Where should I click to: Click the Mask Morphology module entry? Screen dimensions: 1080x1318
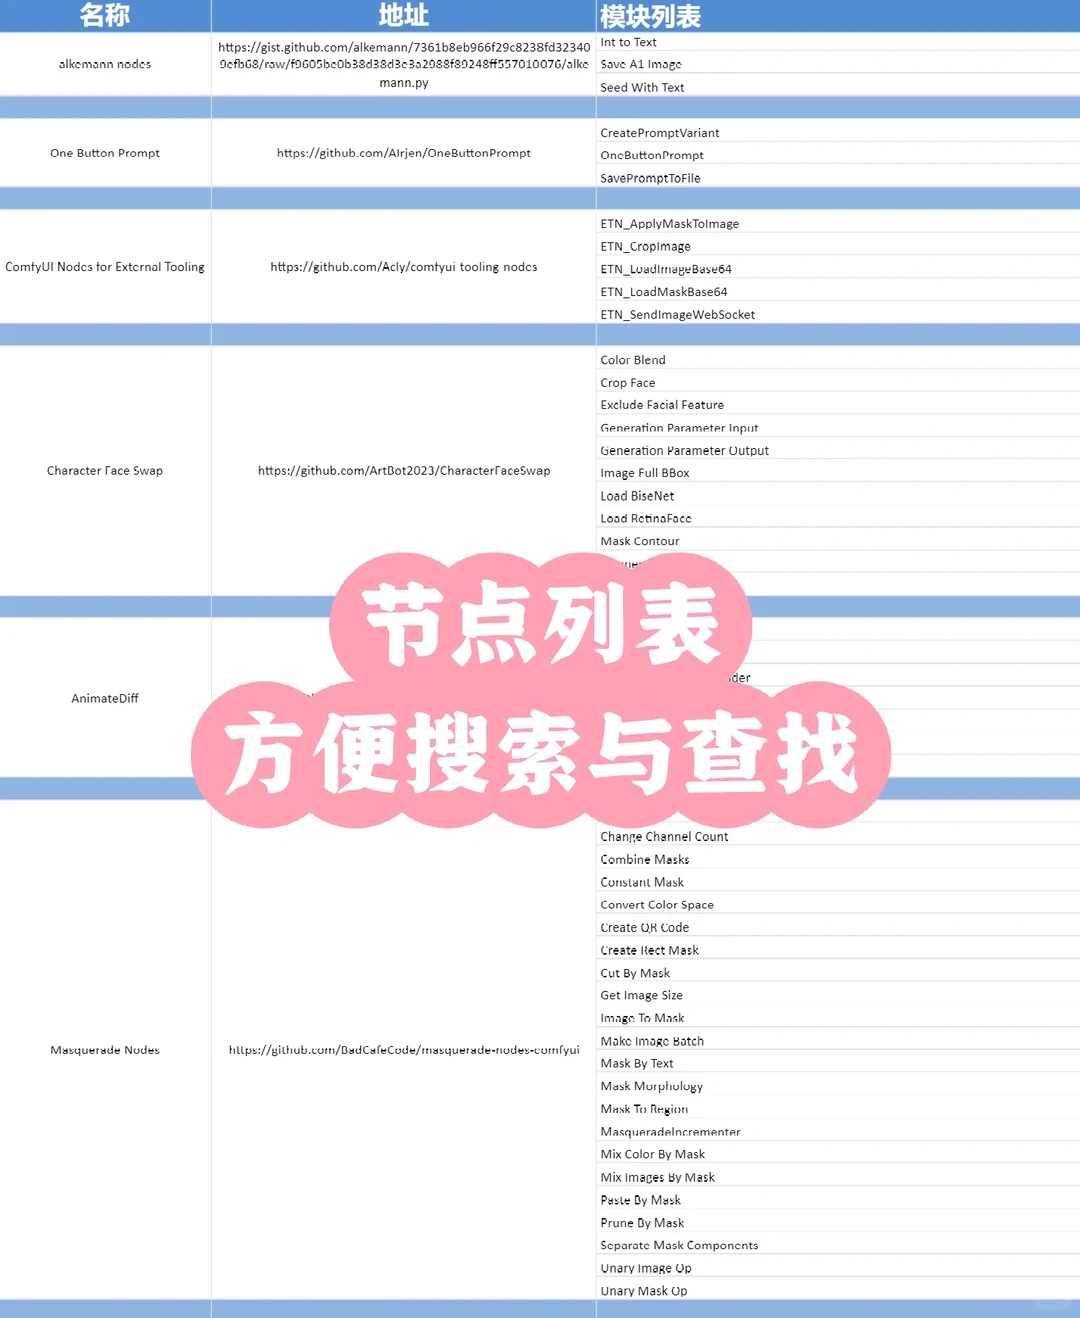[652, 1086]
